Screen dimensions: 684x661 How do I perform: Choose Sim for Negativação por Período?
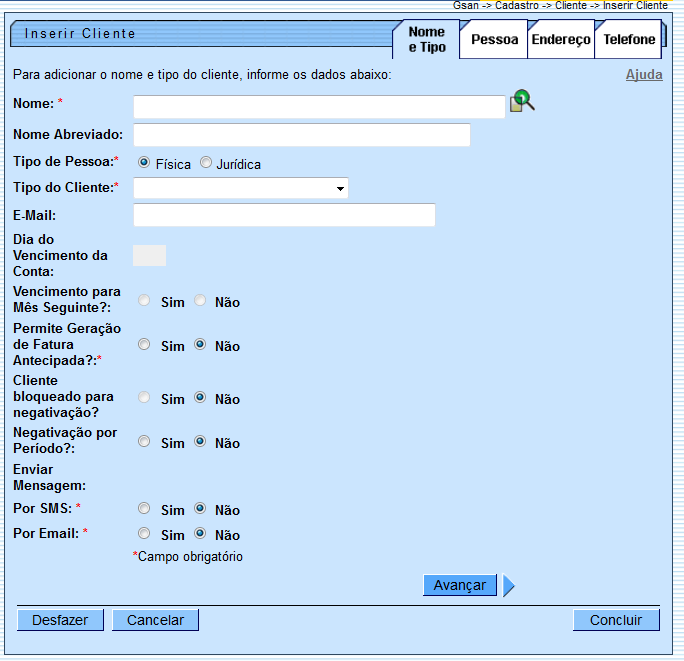point(144,441)
